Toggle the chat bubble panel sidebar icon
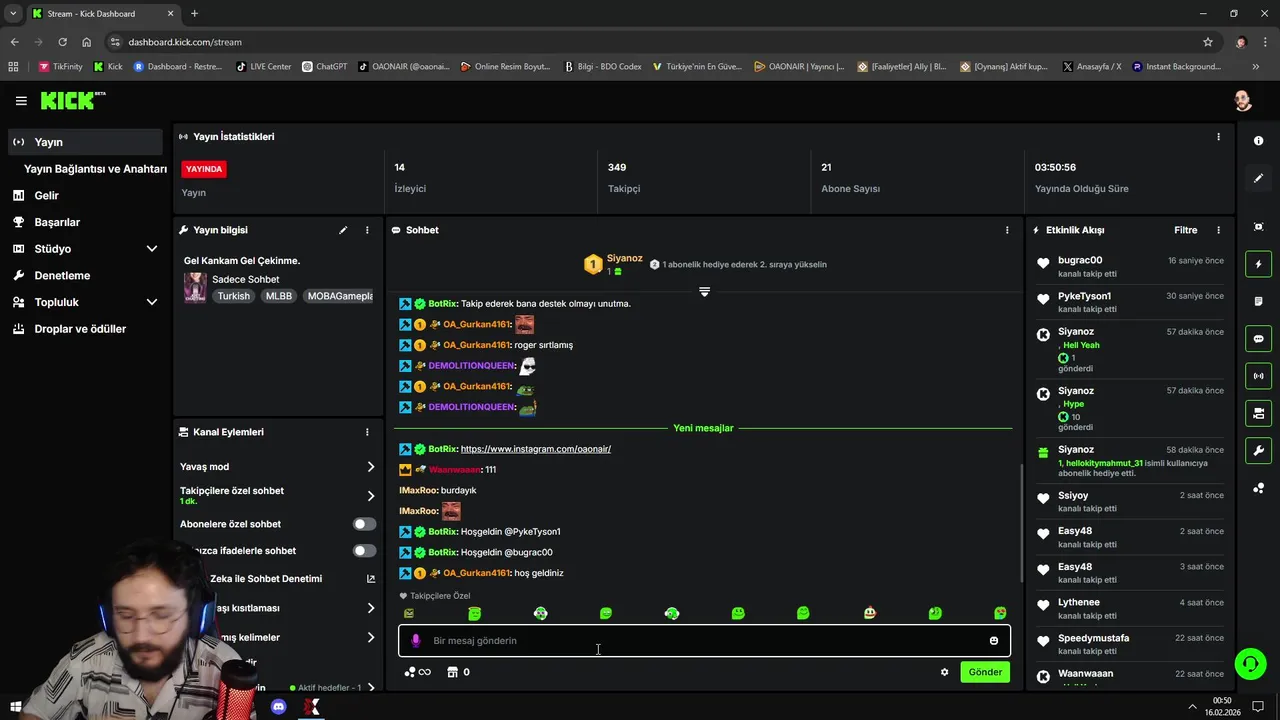The height and width of the screenshot is (720, 1280). (1258, 338)
